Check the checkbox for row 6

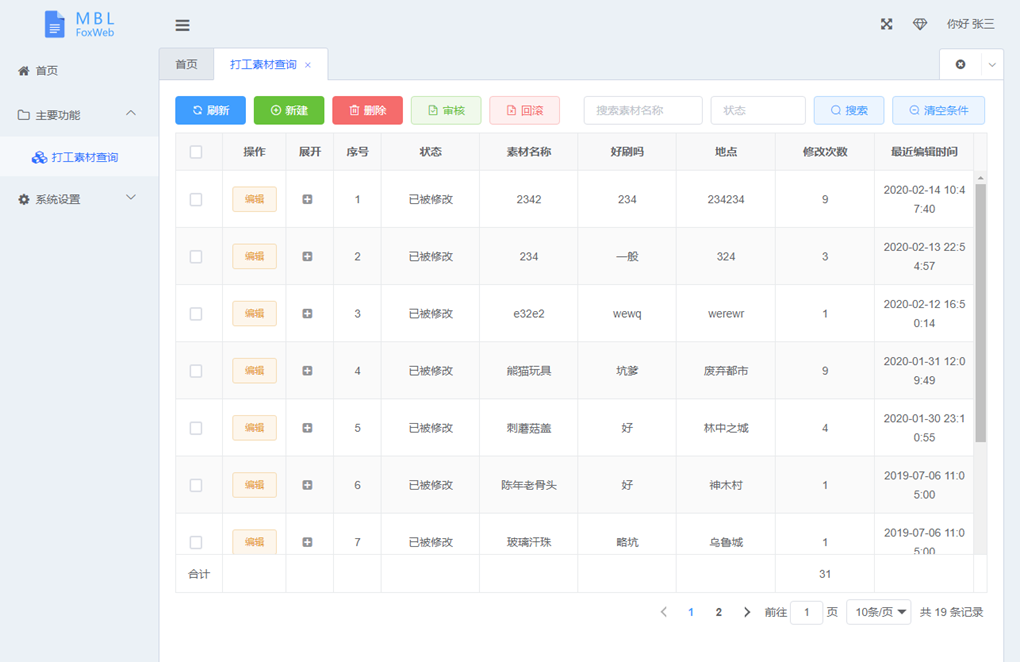tap(196, 486)
